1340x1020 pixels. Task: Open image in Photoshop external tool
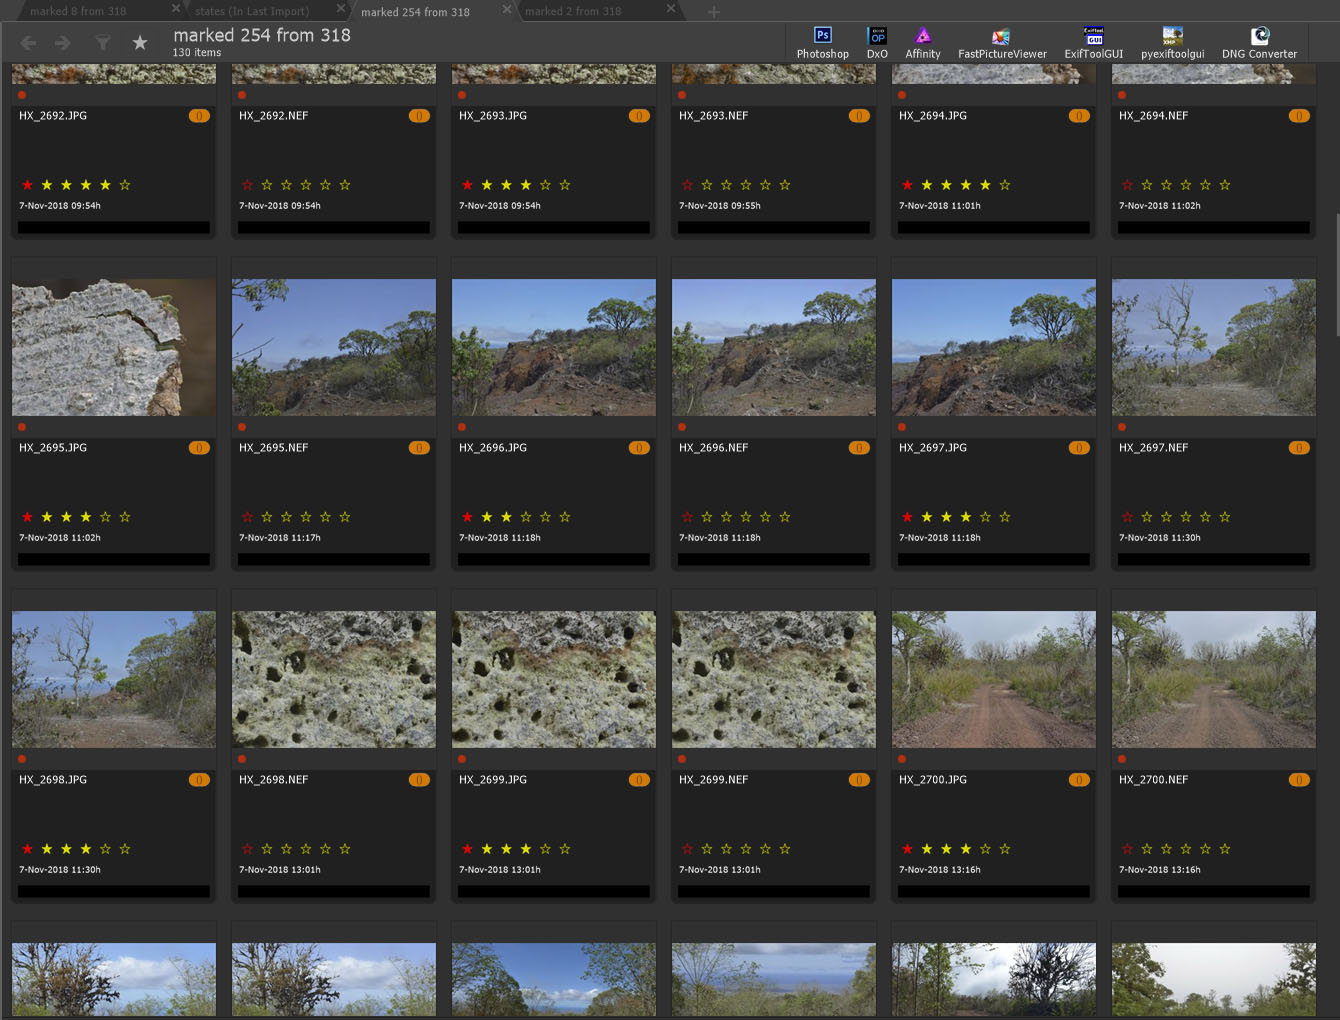(822, 43)
